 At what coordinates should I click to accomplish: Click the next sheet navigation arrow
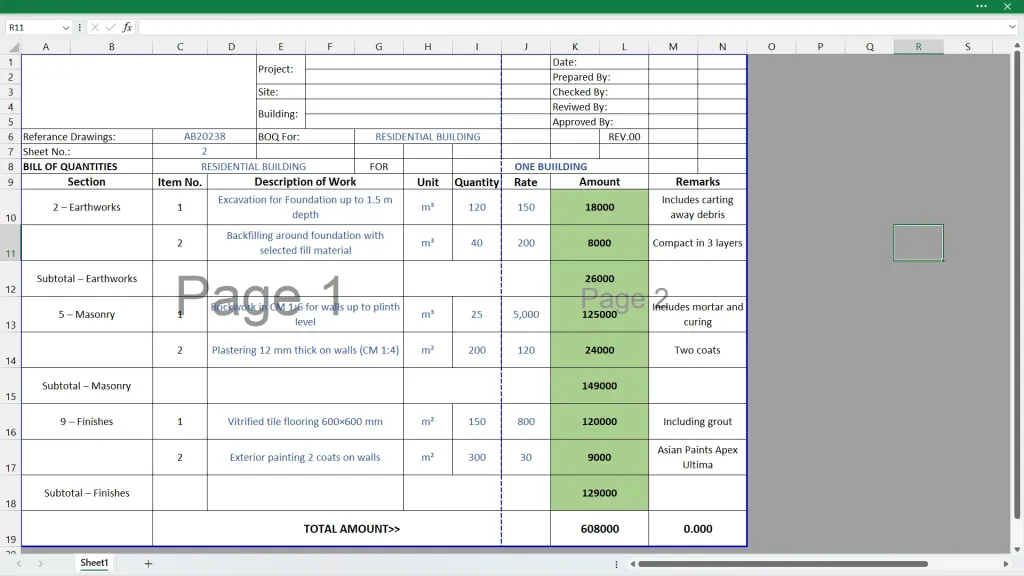coord(41,564)
